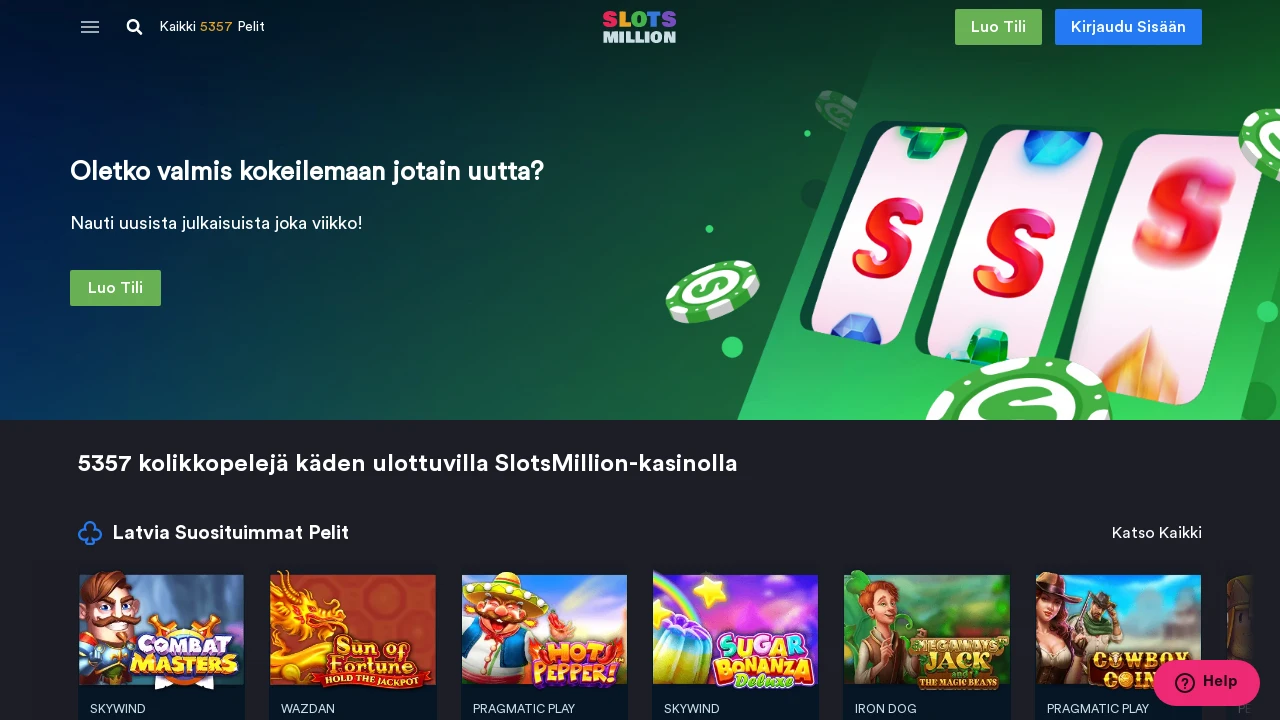The height and width of the screenshot is (720, 1280).
Task: Click the Kirjaudu Sisään button
Action: pyautogui.click(x=1128, y=27)
